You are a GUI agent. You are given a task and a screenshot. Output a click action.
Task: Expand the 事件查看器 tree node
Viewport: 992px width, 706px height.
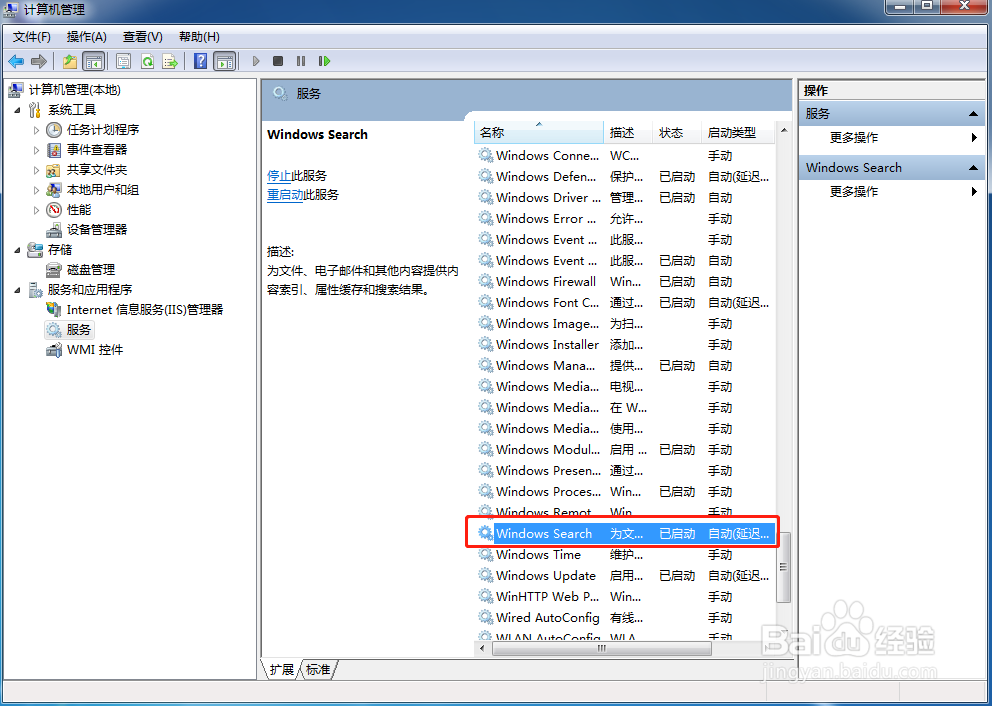point(35,150)
